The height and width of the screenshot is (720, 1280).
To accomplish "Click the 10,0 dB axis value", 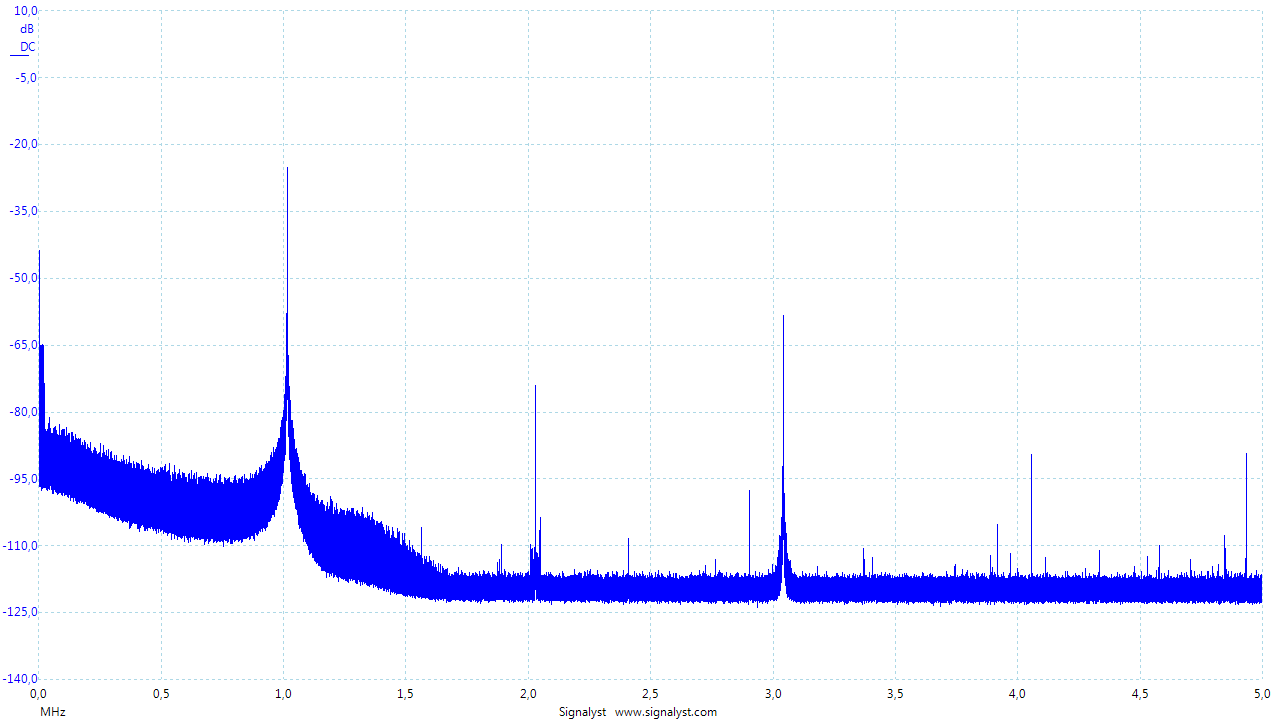I will pyautogui.click(x=26, y=11).
